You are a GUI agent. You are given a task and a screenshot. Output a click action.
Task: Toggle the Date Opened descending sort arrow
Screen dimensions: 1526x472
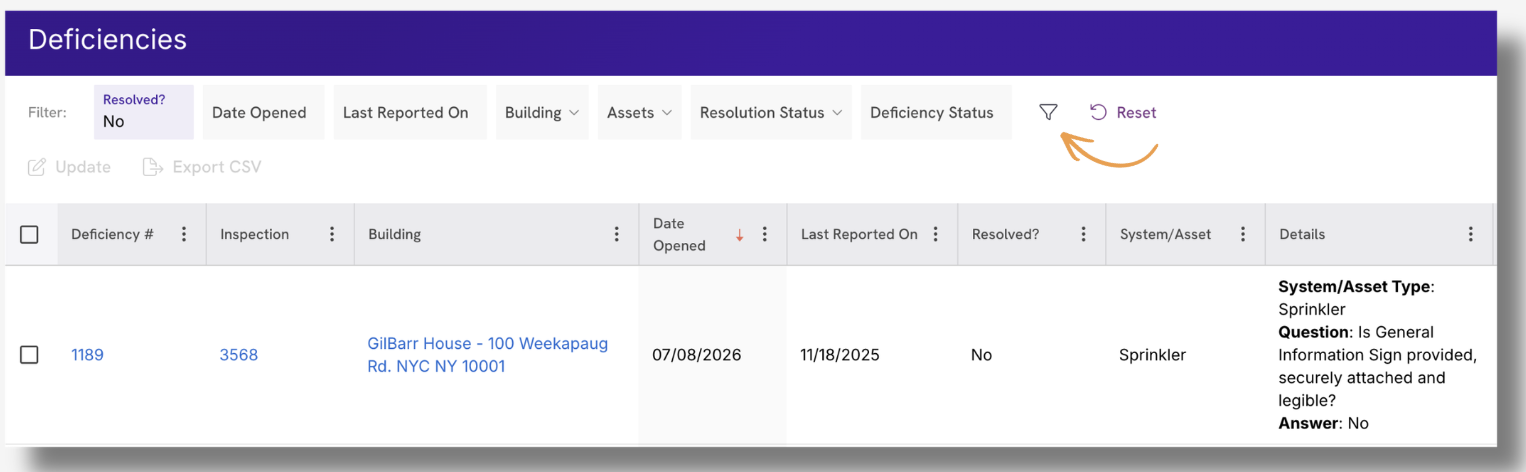coord(740,235)
